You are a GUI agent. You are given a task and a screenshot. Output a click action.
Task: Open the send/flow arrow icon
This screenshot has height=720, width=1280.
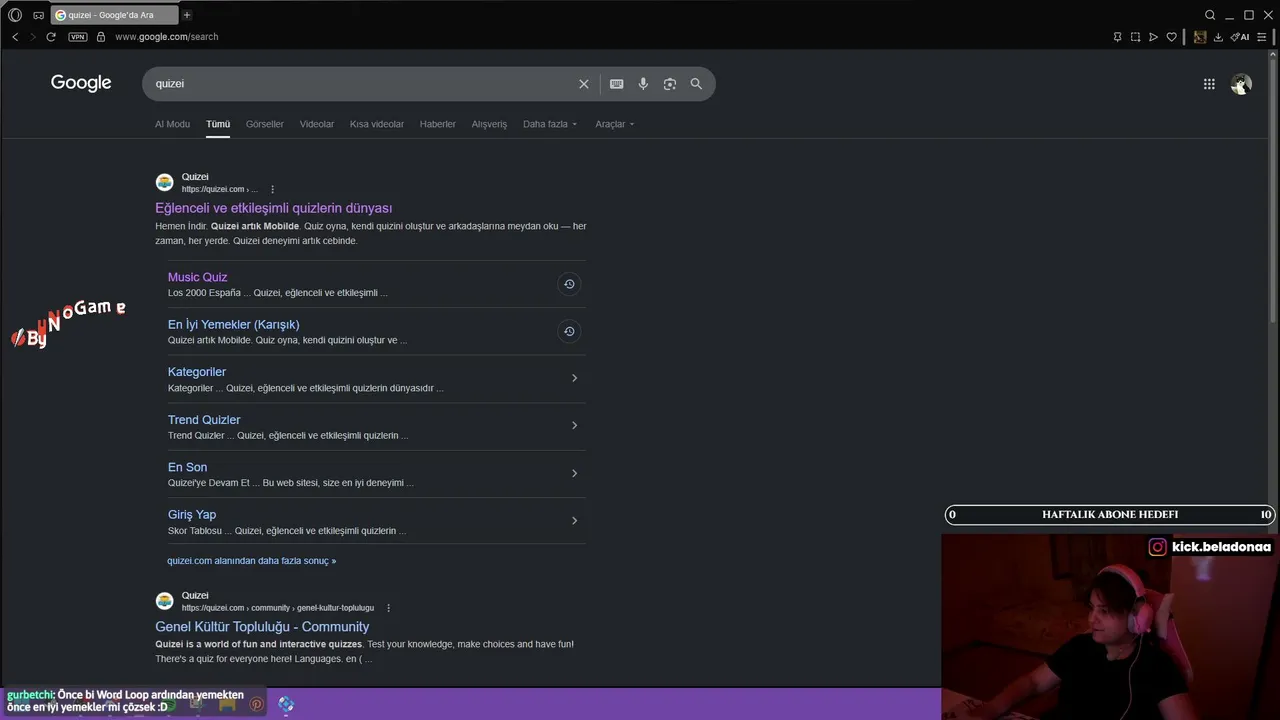point(1153,37)
